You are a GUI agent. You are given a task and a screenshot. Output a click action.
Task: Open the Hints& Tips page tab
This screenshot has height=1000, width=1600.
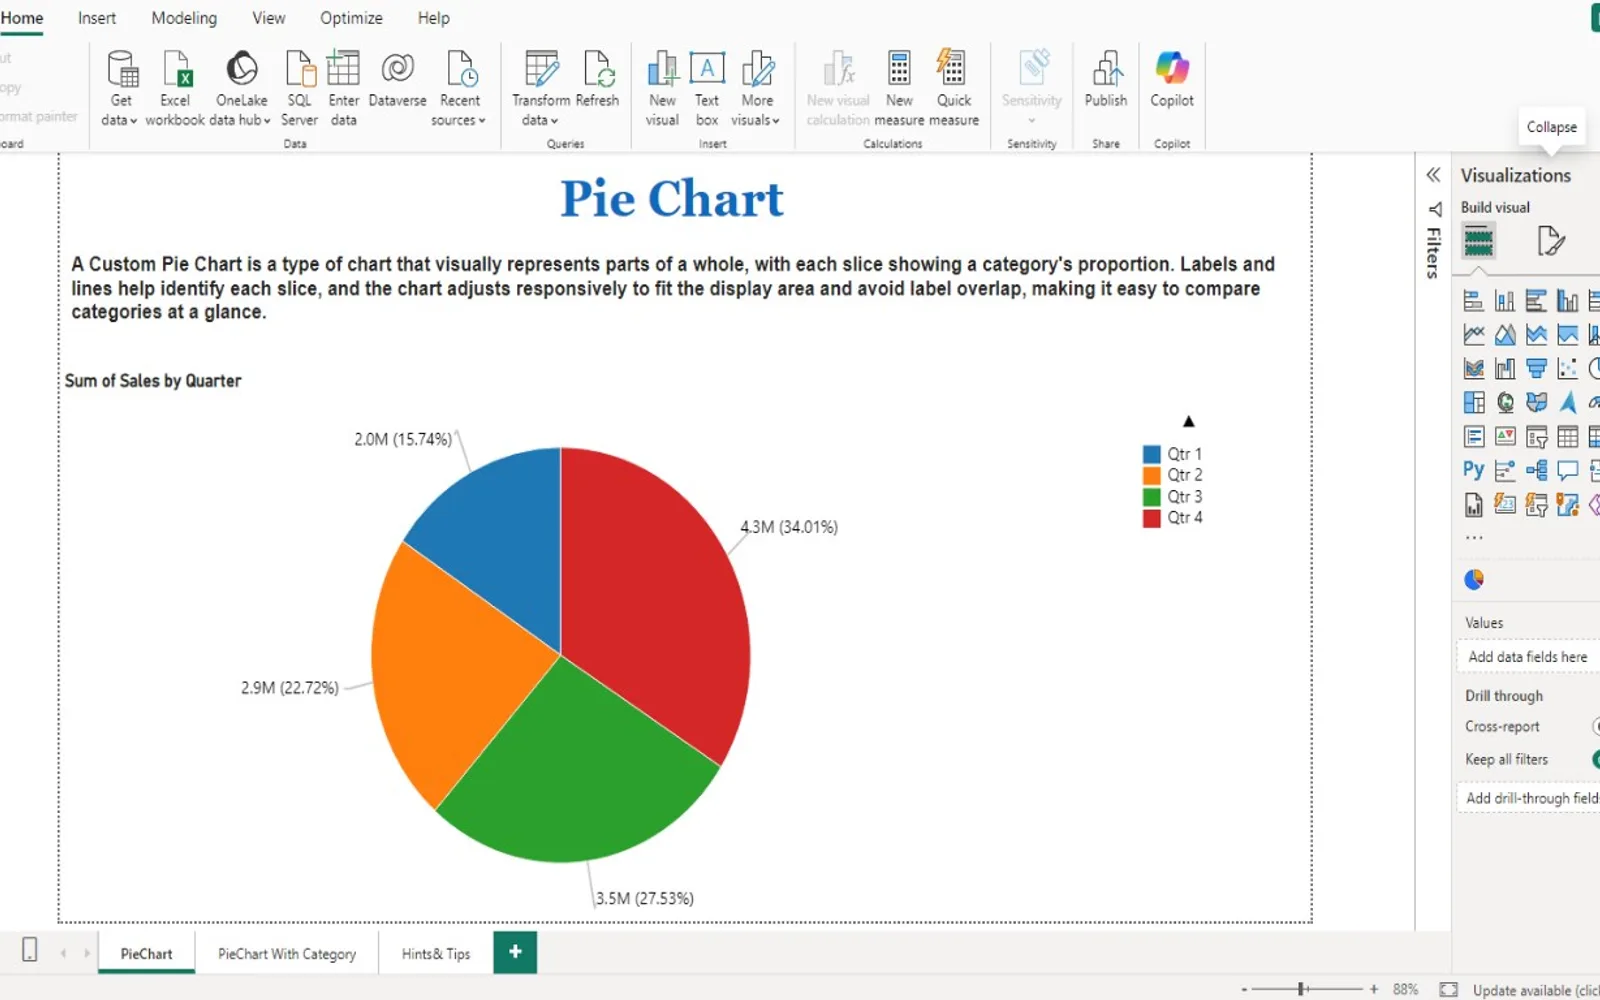tap(436, 954)
